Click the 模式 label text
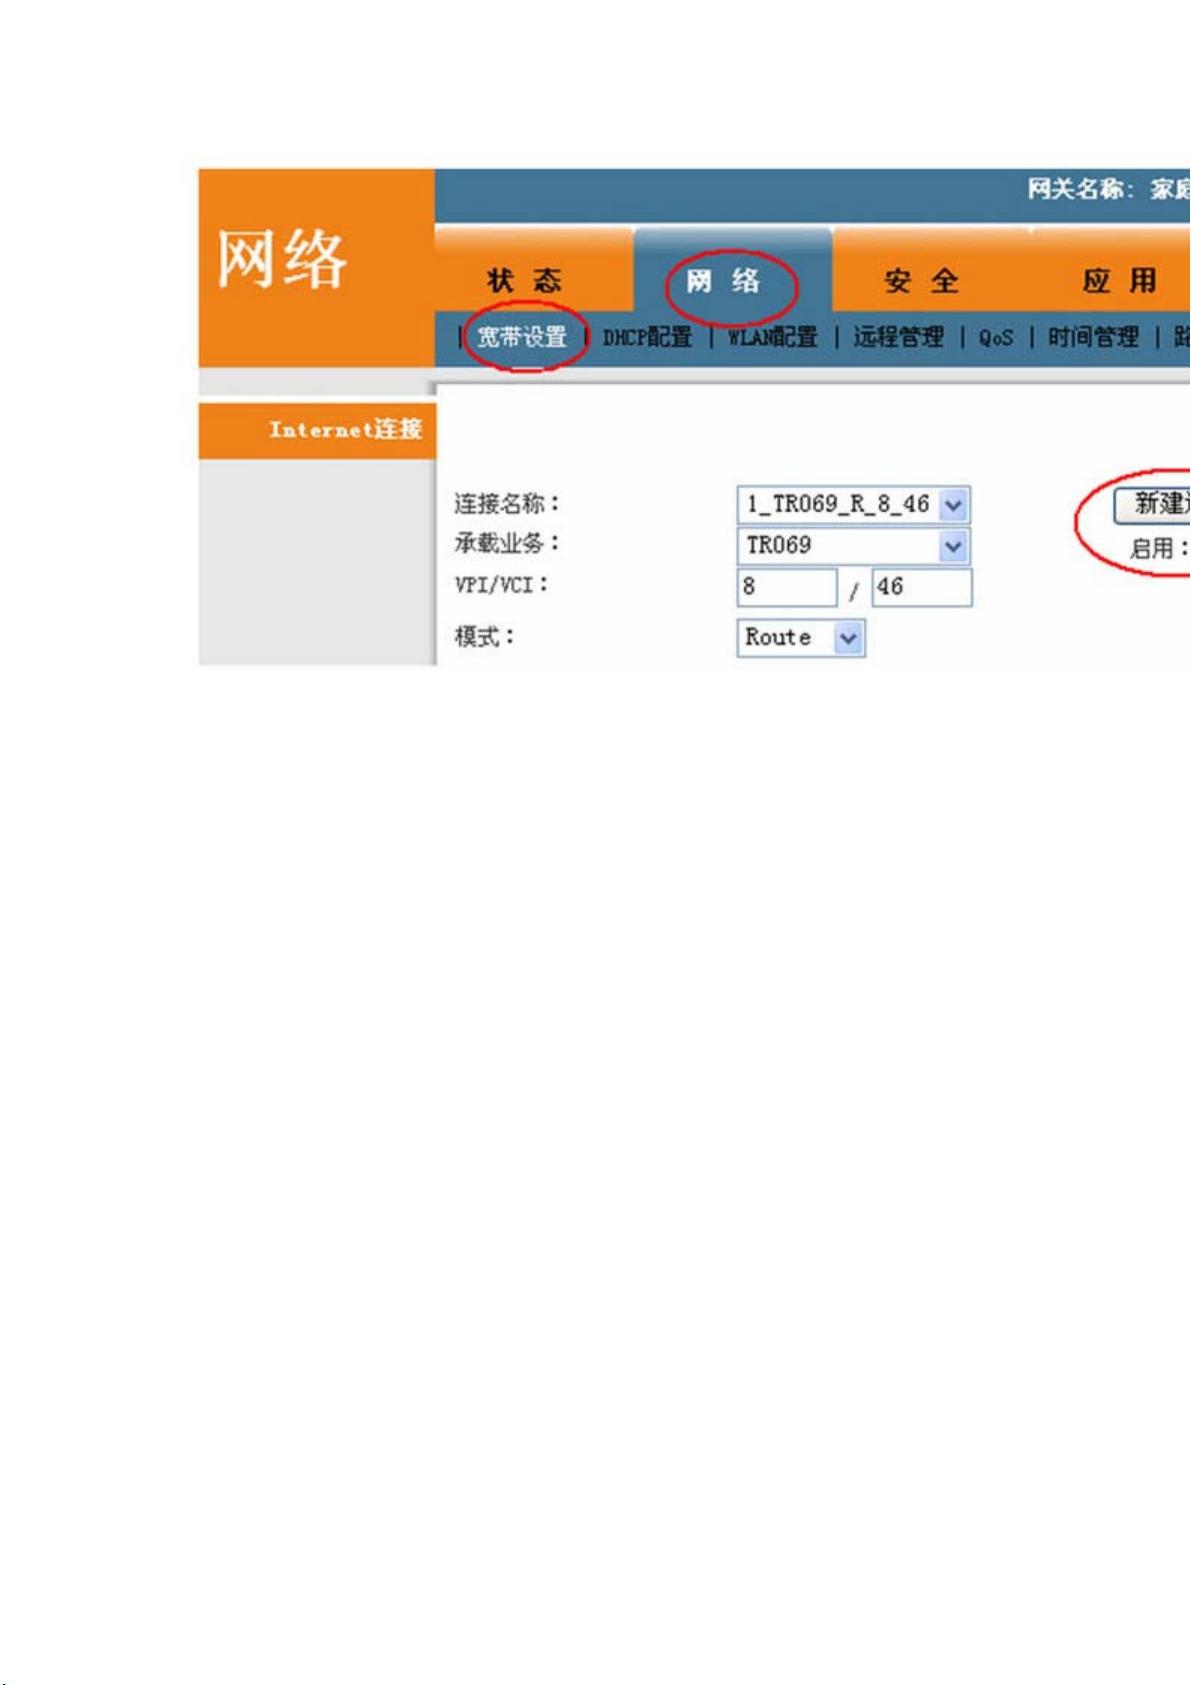Screen dimensions: 1191x1685 click(x=484, y=636)
